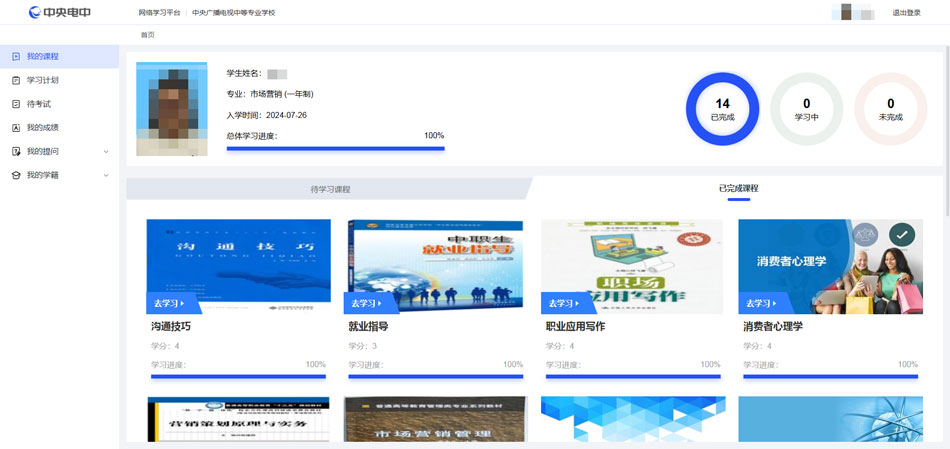The image size is (950, 449).
Task: Open the 职业应用写作 course cover
Action: (633, 266)
